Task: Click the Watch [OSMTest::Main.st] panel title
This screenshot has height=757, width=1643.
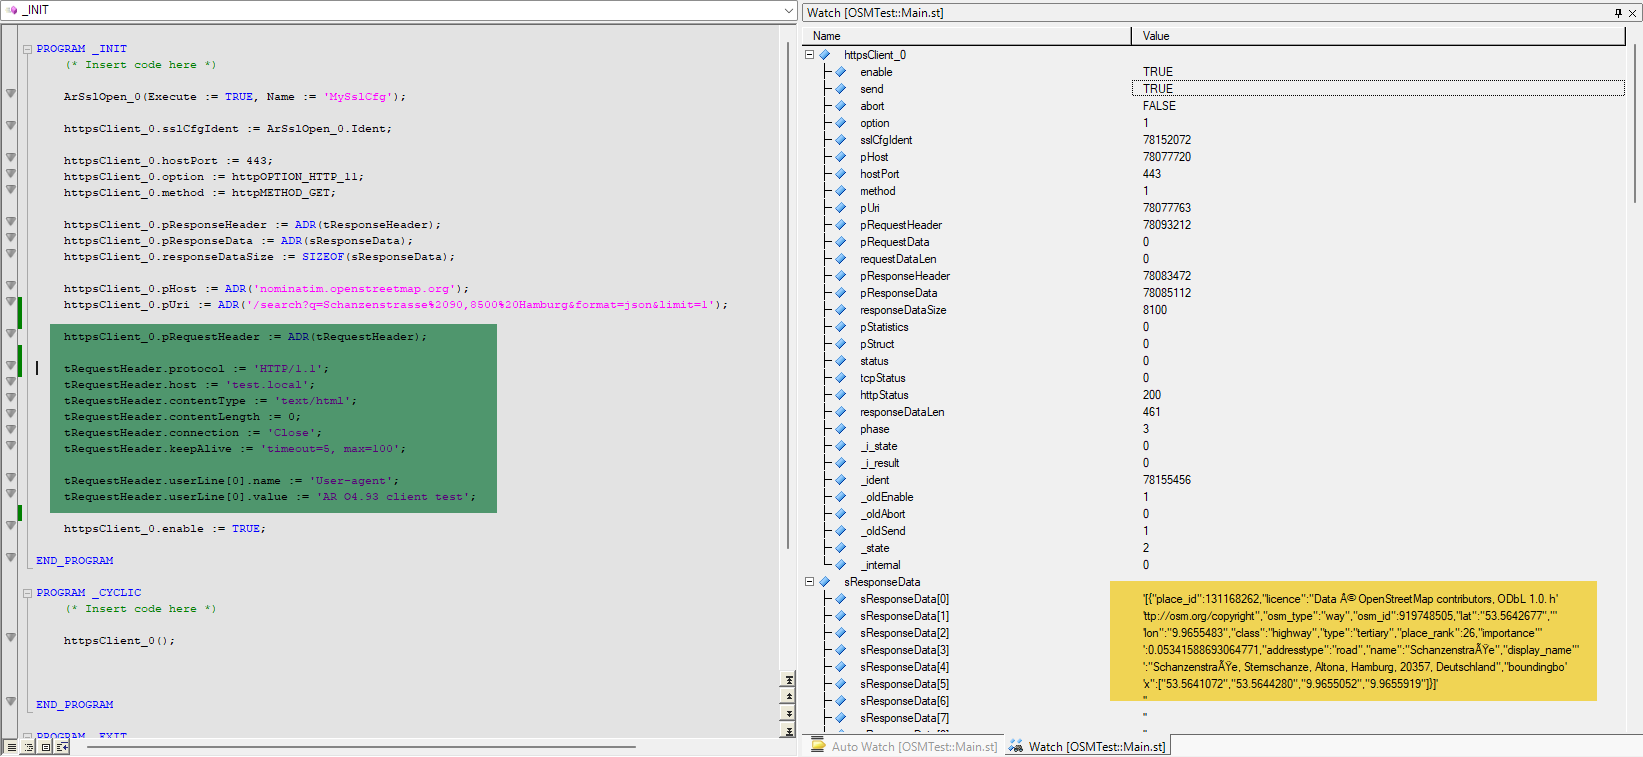Action: click(x=875, y=13)
